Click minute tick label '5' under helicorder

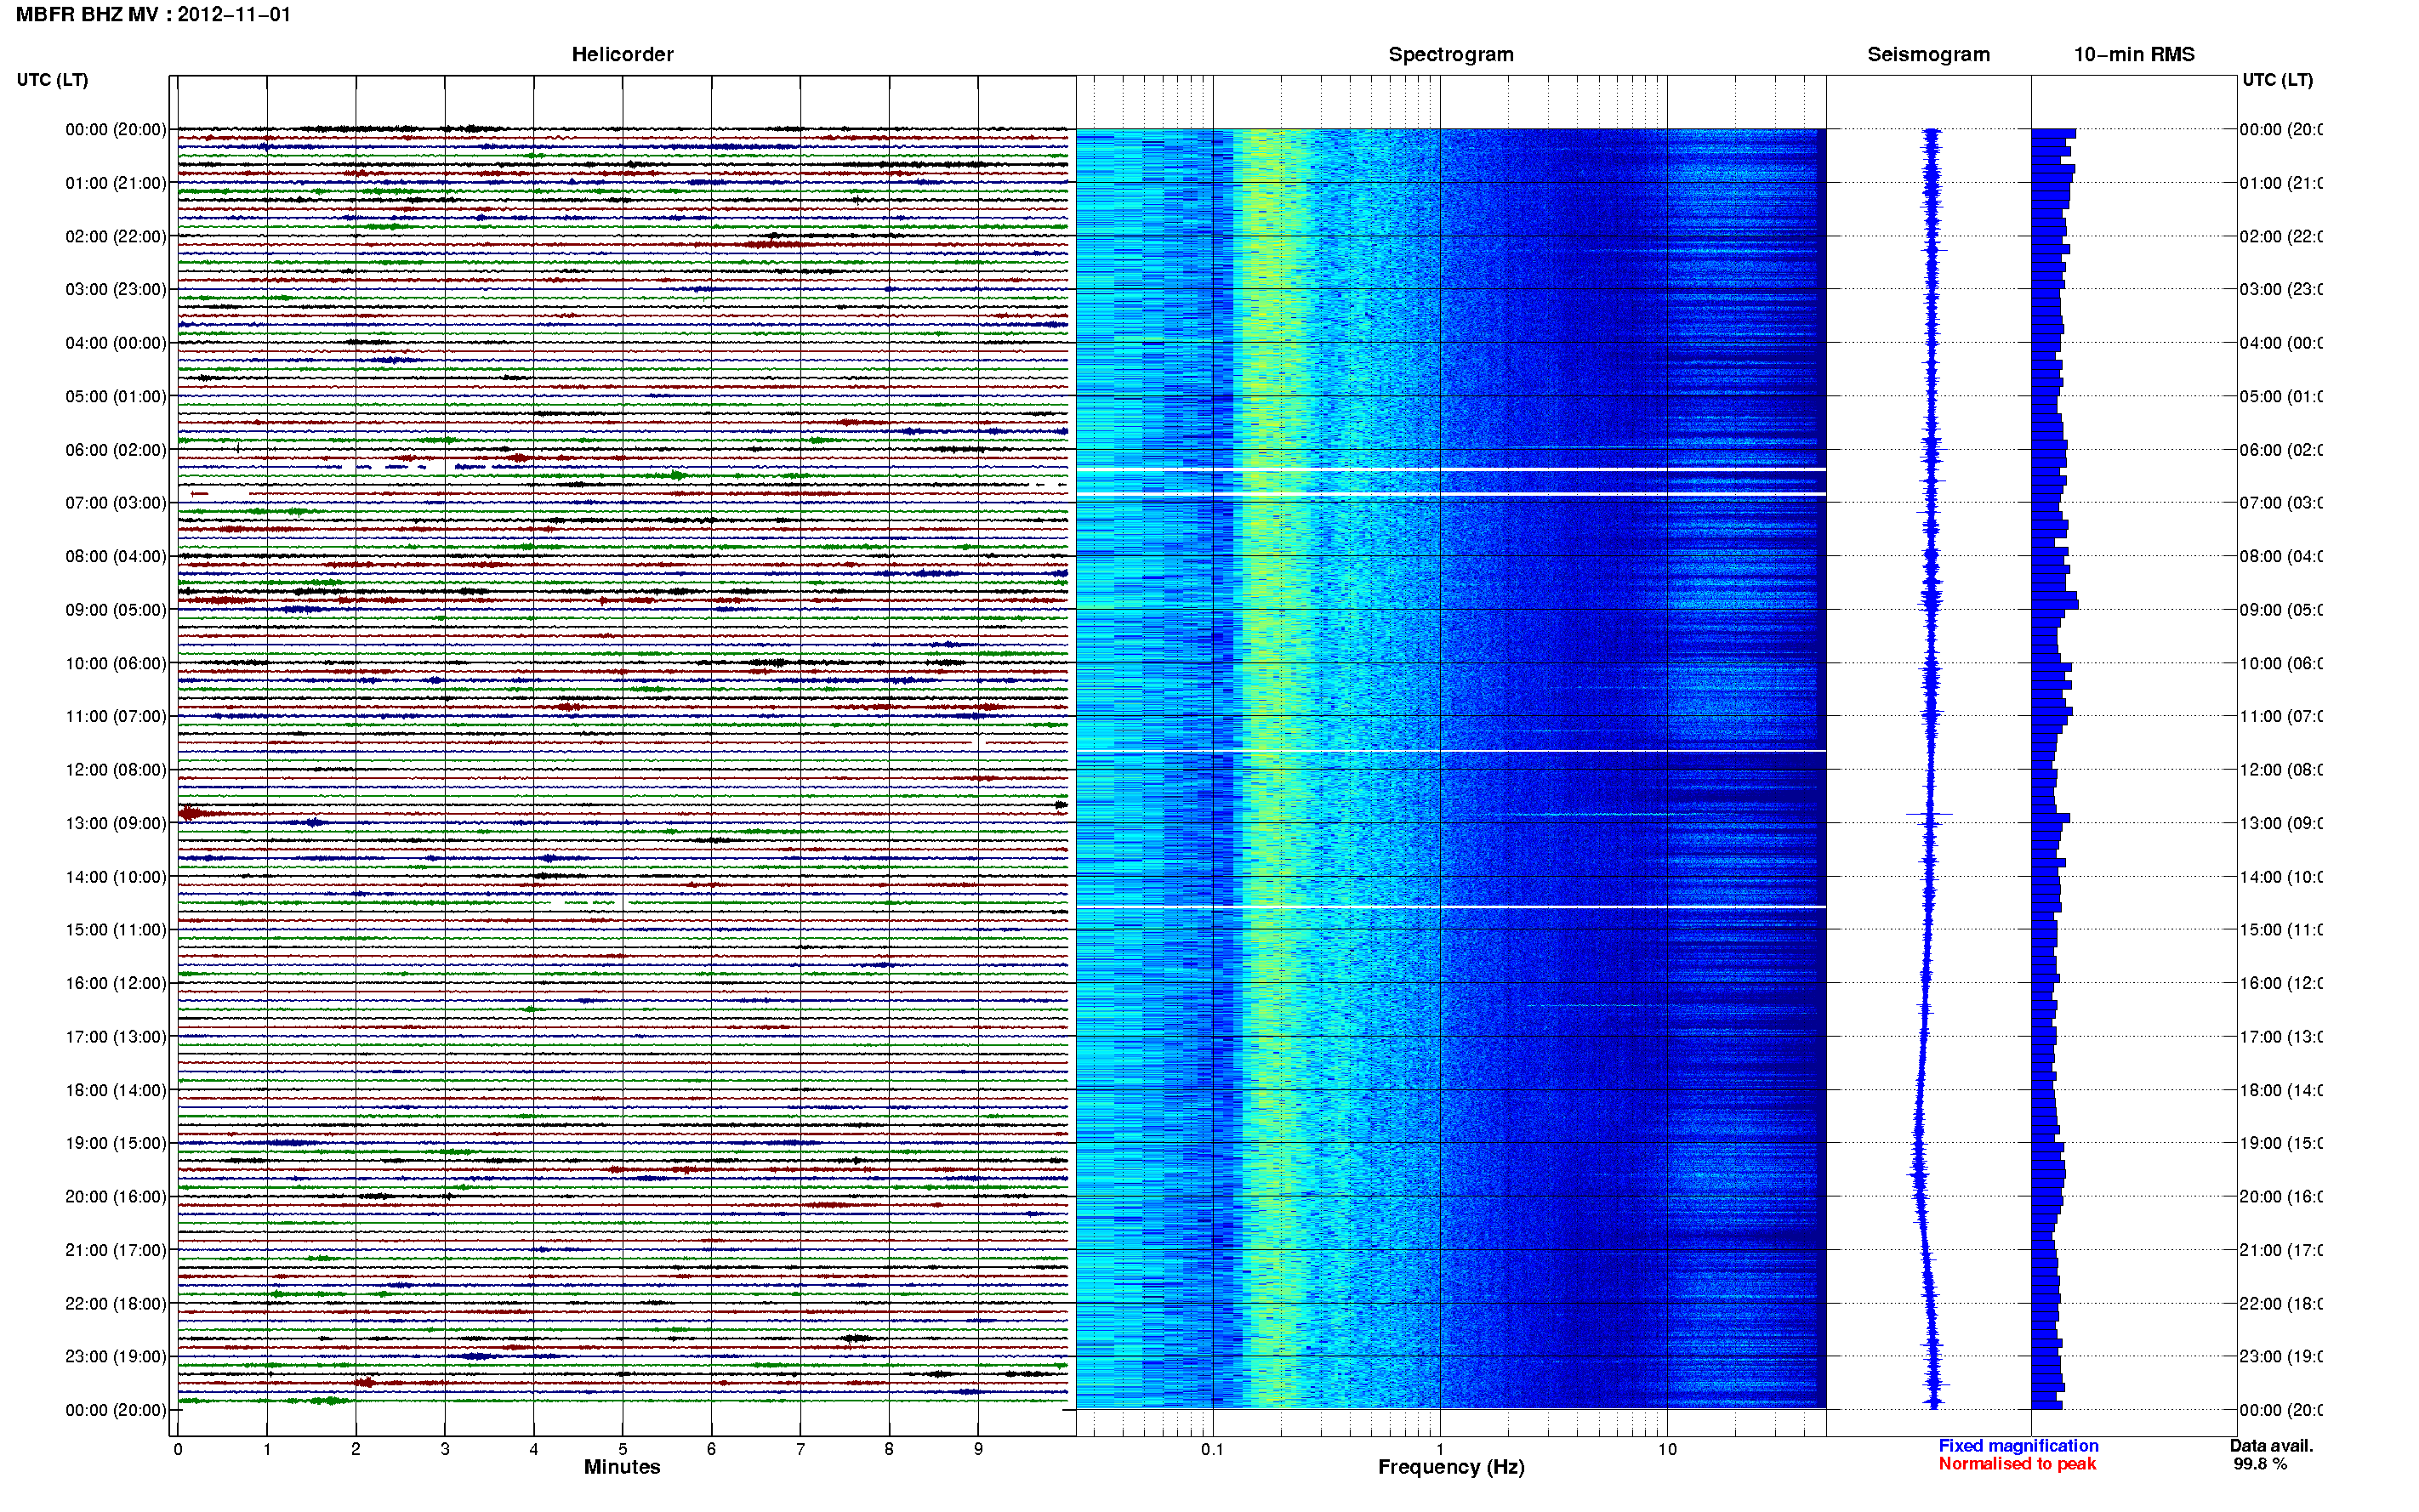pos(623,1449)
